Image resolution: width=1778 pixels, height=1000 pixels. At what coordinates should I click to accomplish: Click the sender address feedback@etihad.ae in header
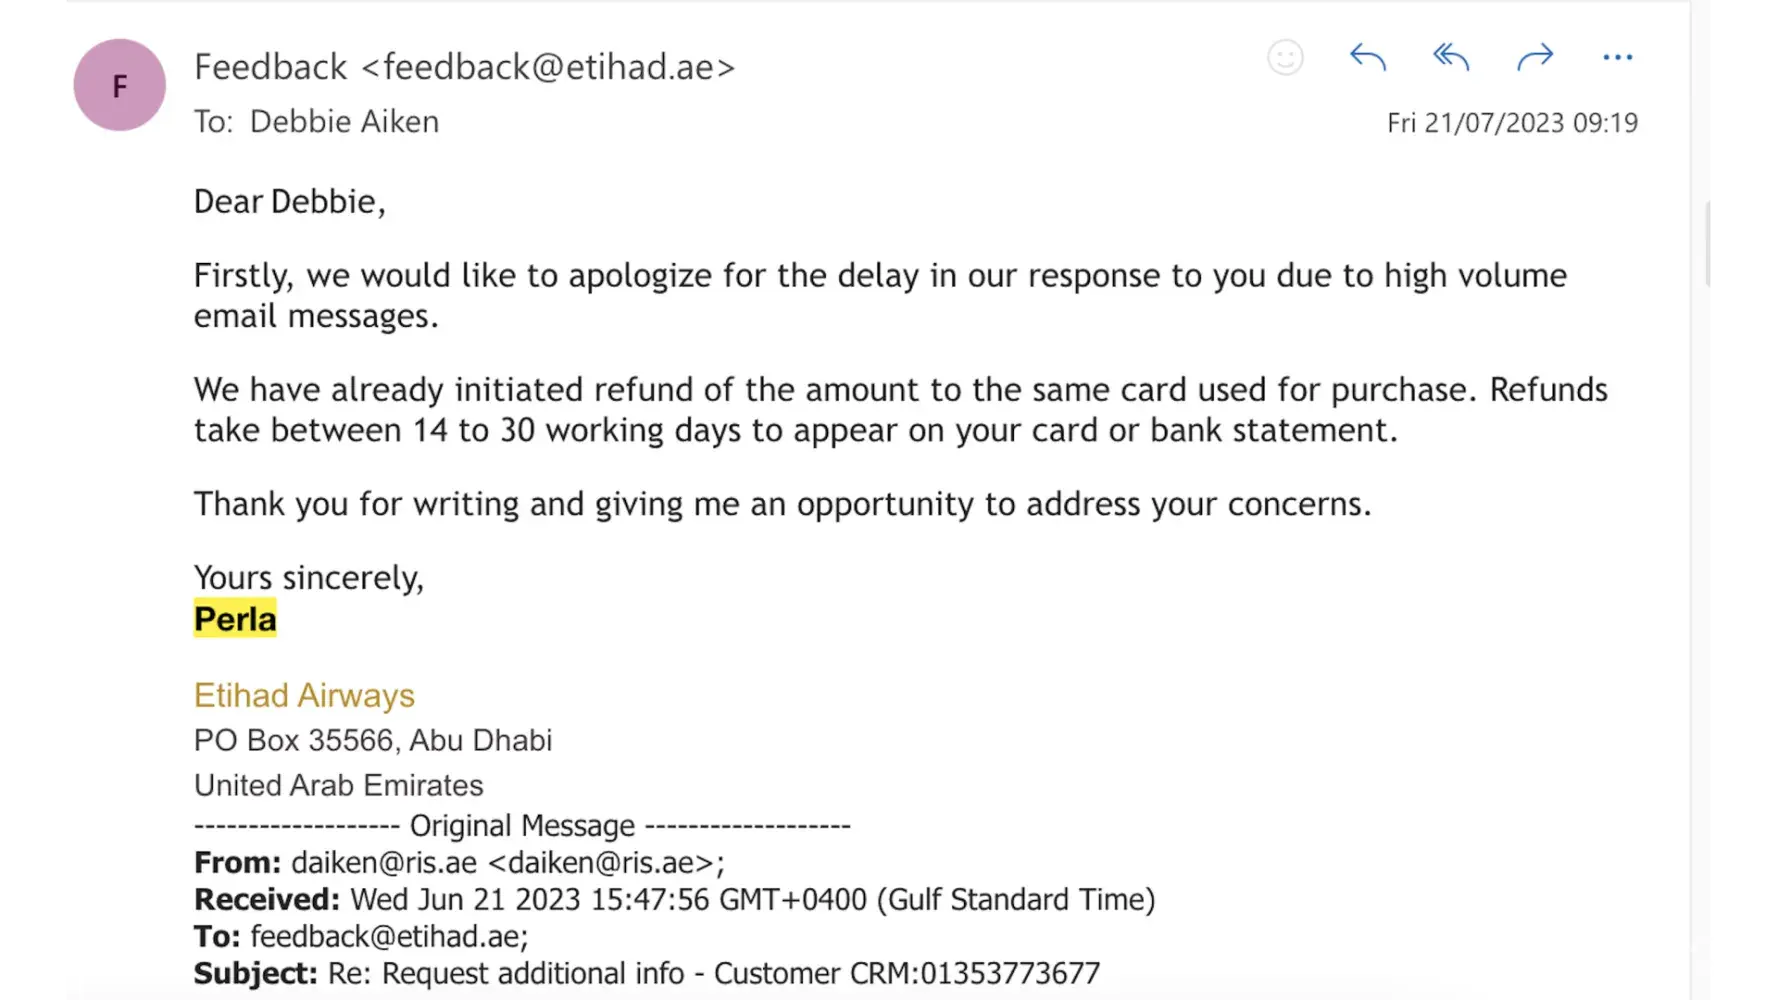(x=548, y=67)
